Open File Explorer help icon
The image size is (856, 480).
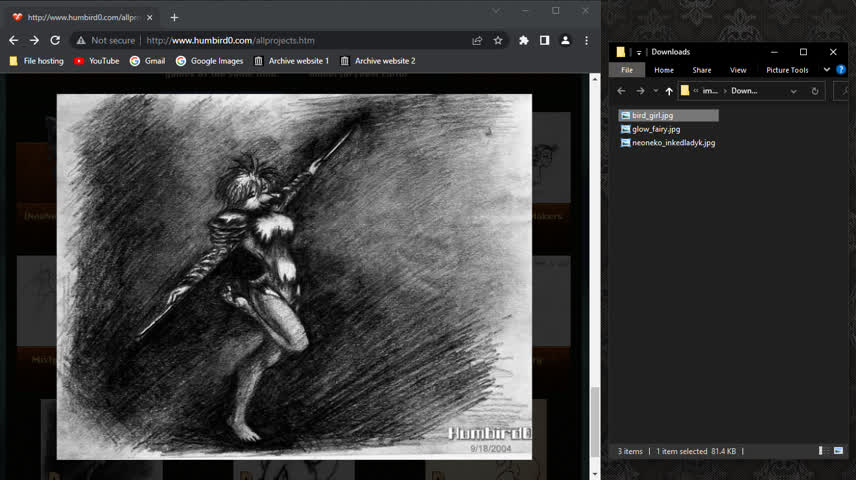[841, 70]
